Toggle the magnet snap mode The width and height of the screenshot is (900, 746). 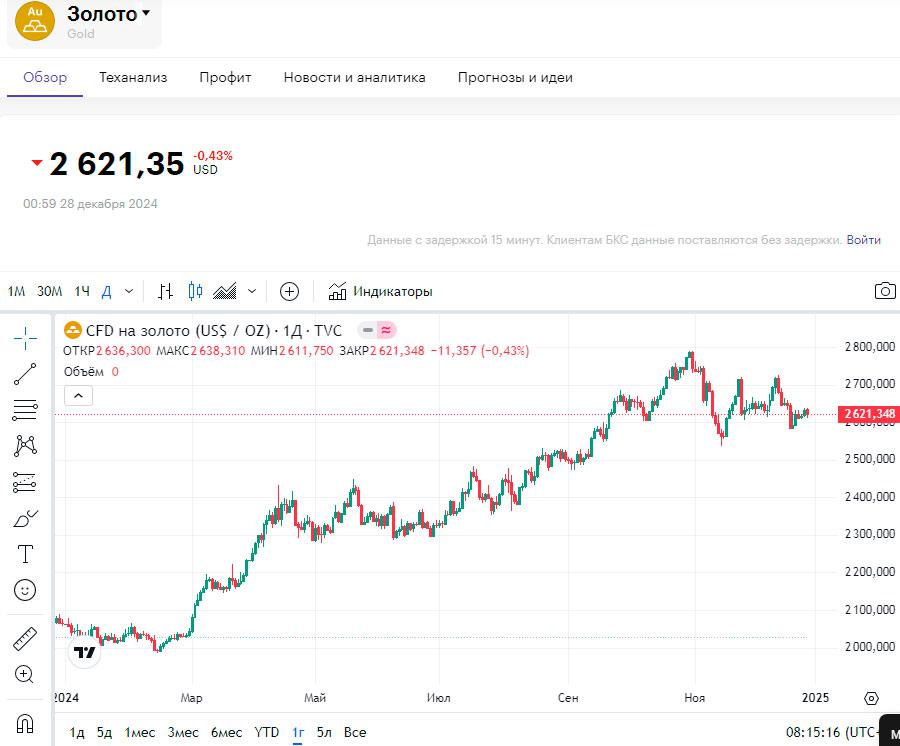[26, 722]
